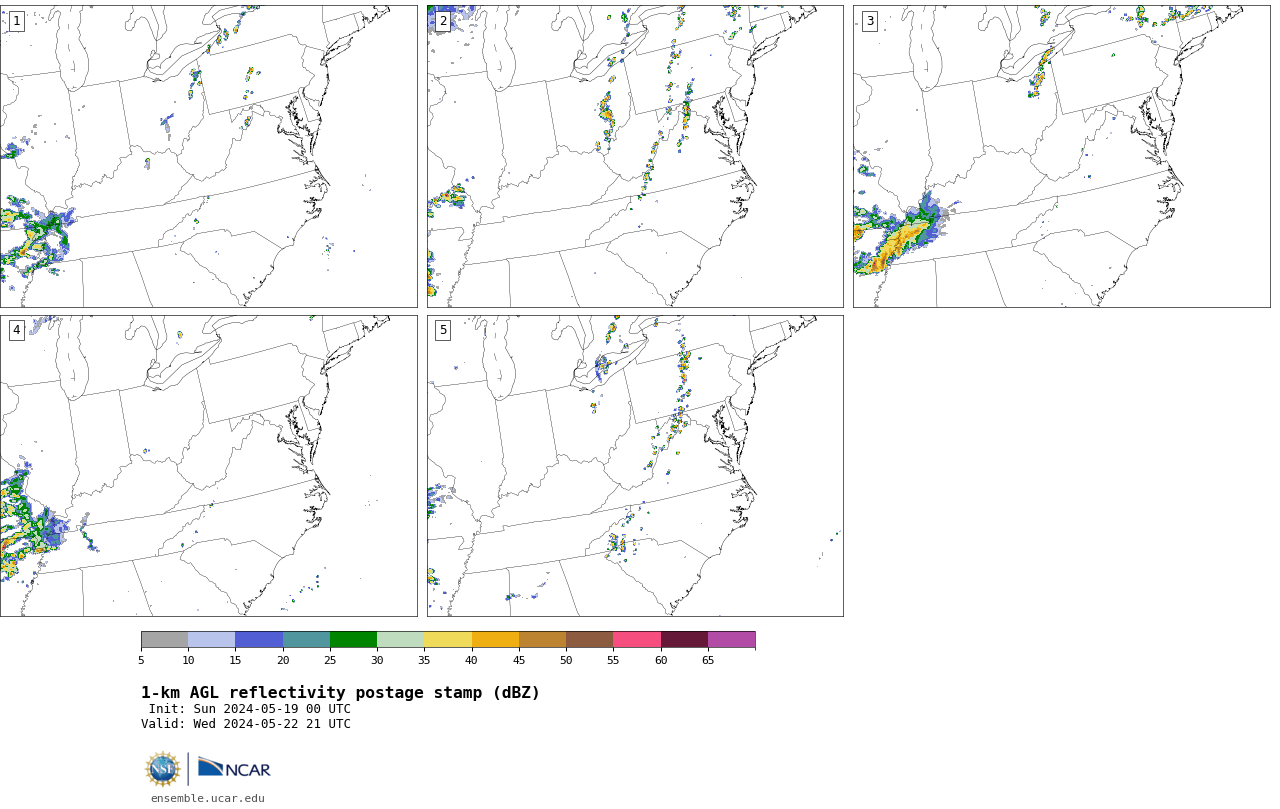
Task: Open ensemble member 2 reflectivity map
Action: click(x=635, y=156)
